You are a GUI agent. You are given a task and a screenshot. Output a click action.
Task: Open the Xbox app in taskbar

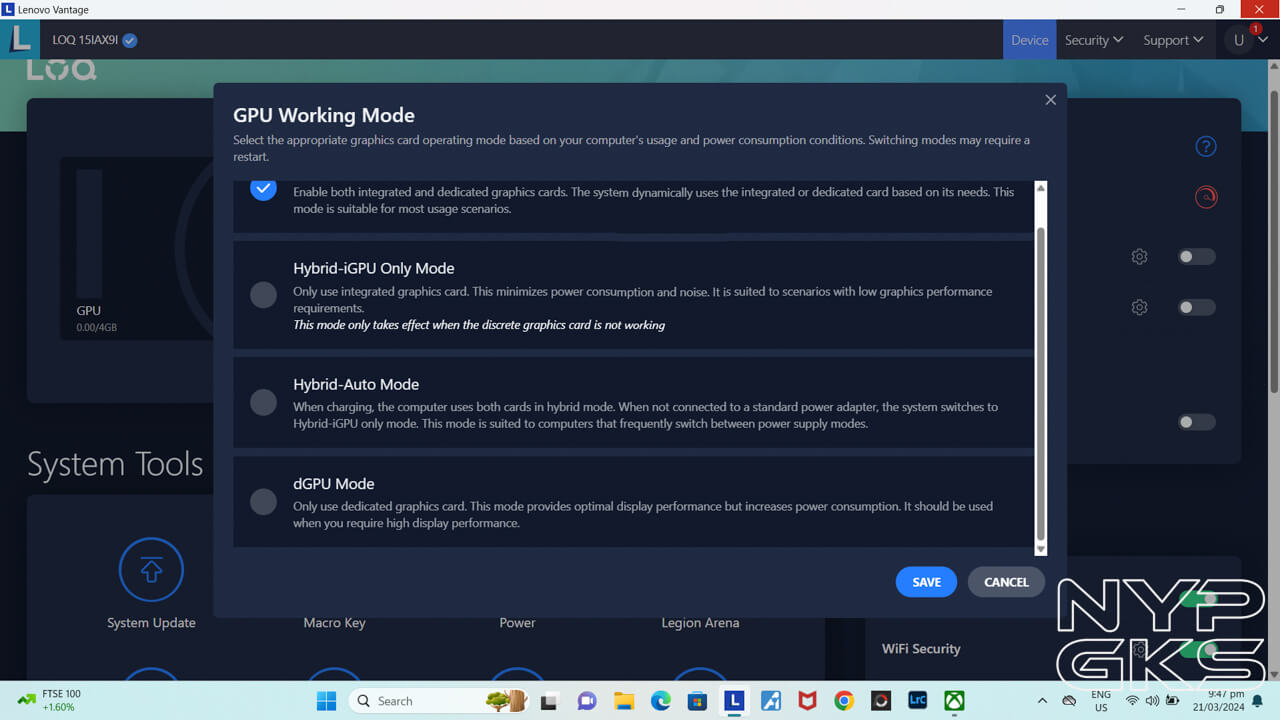955,701
